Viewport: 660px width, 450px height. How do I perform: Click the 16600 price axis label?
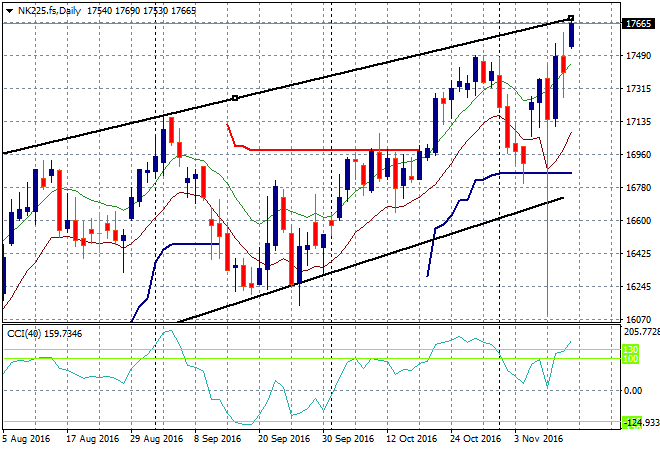pos(638,221)
